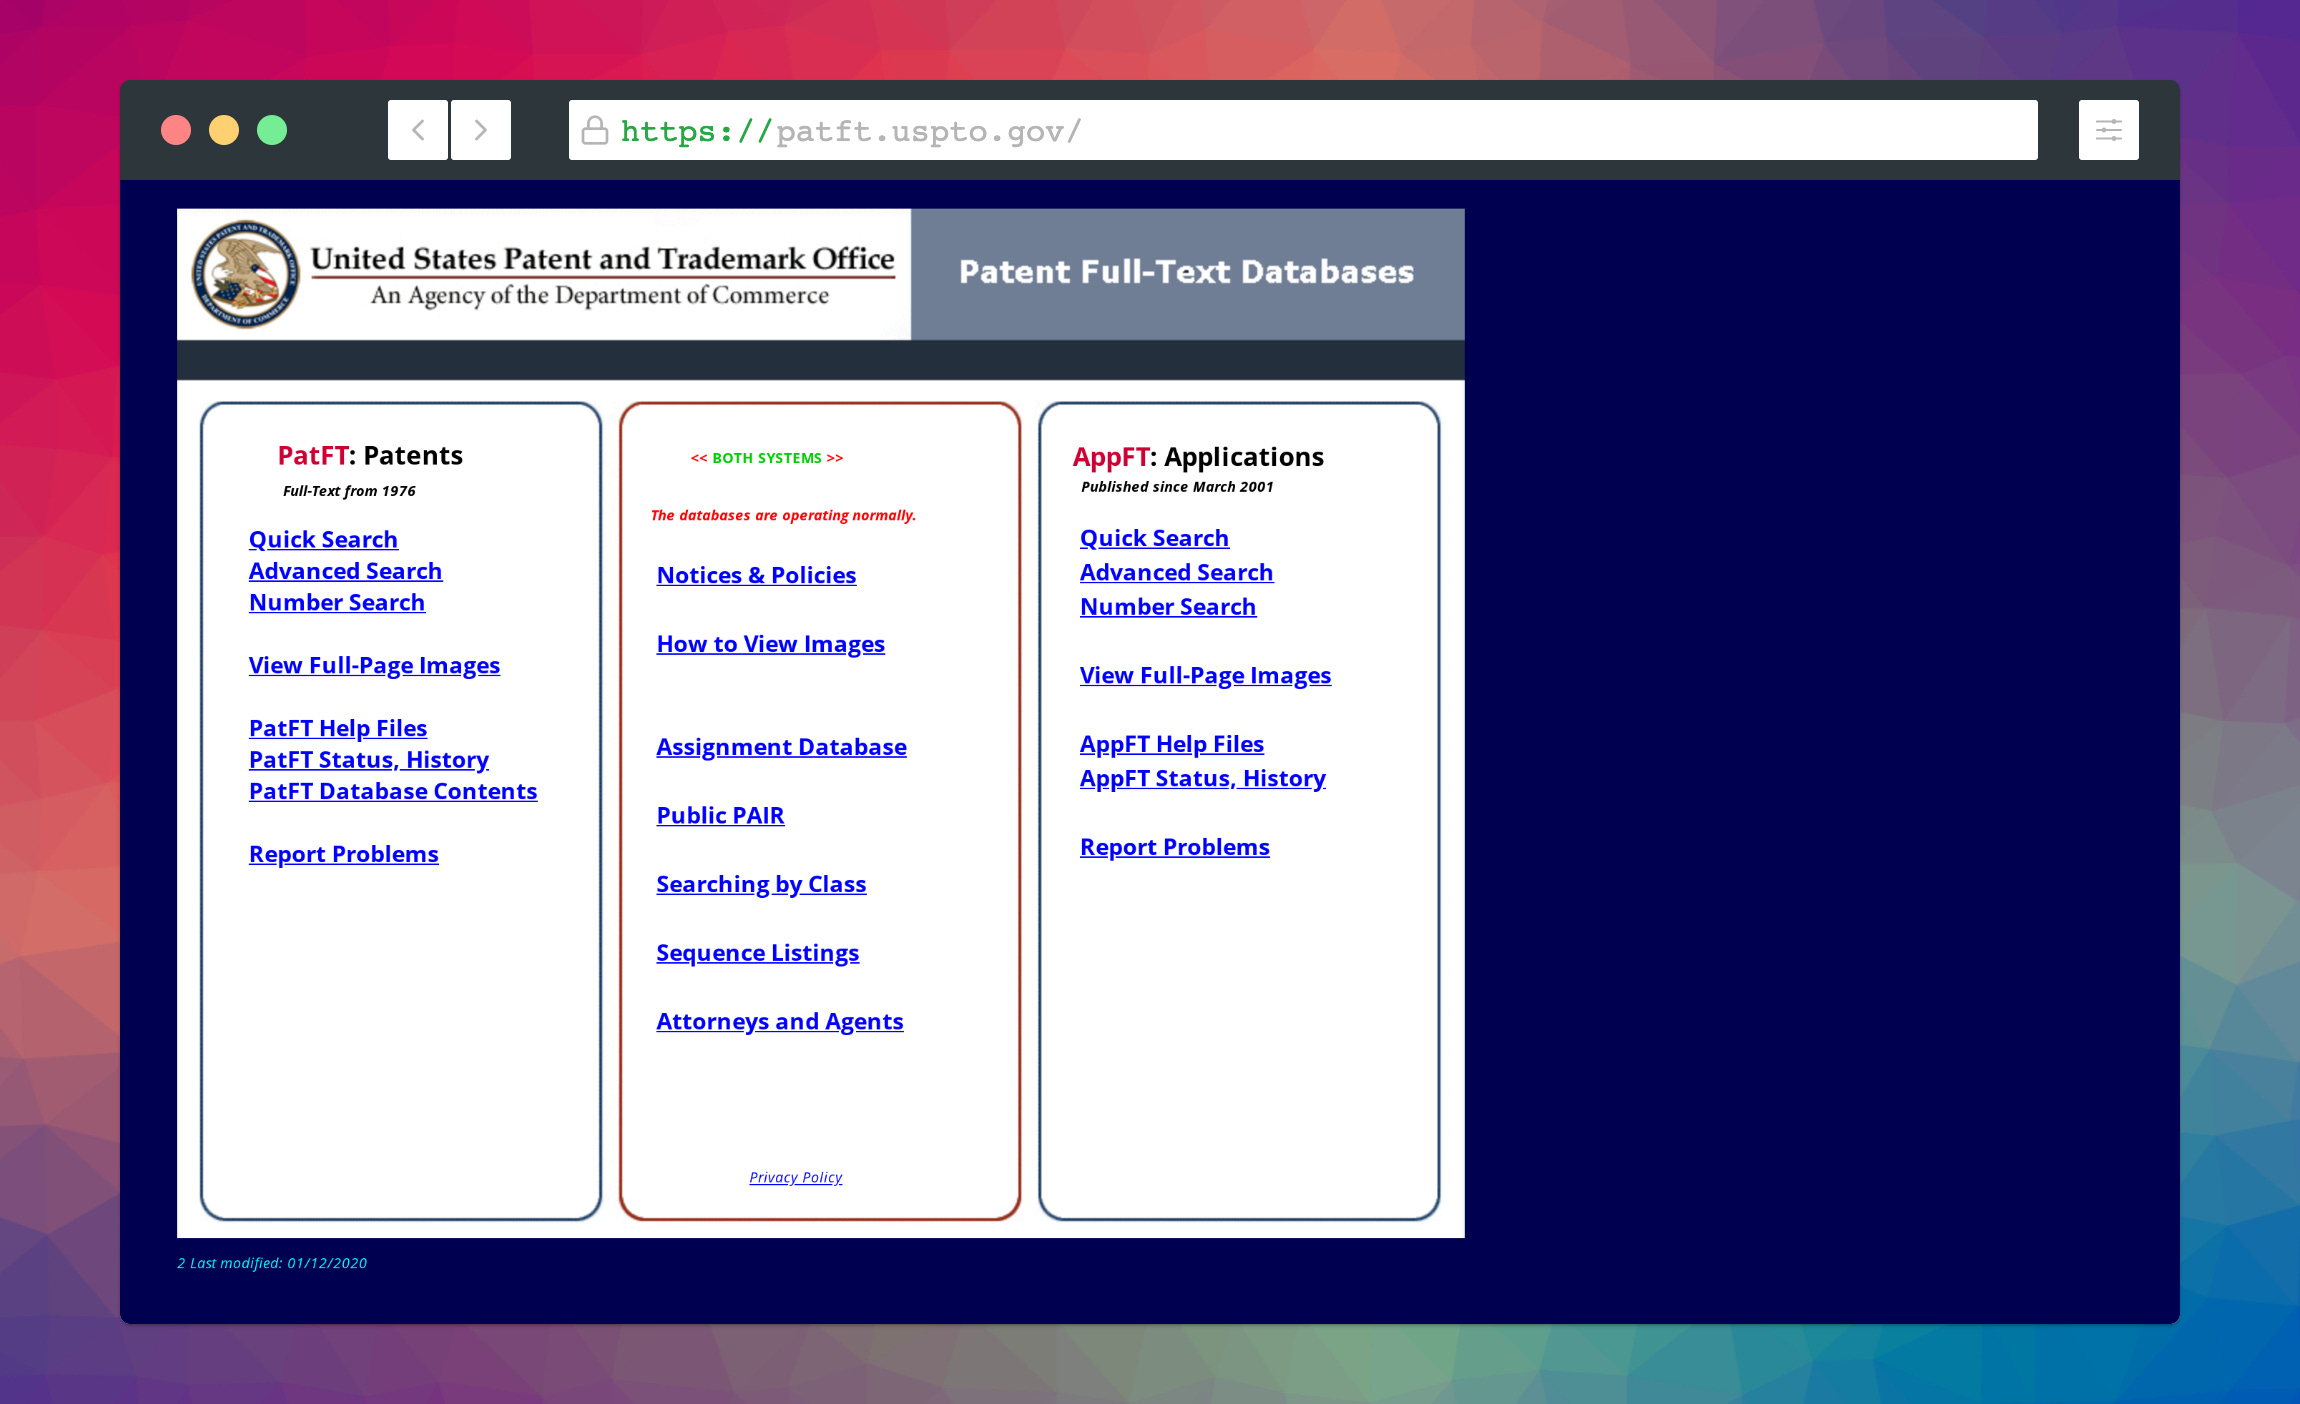Click 'Full-Text from 1976' text
Viewport: 2300px width, 1404px height.
(x=349, y=491)
